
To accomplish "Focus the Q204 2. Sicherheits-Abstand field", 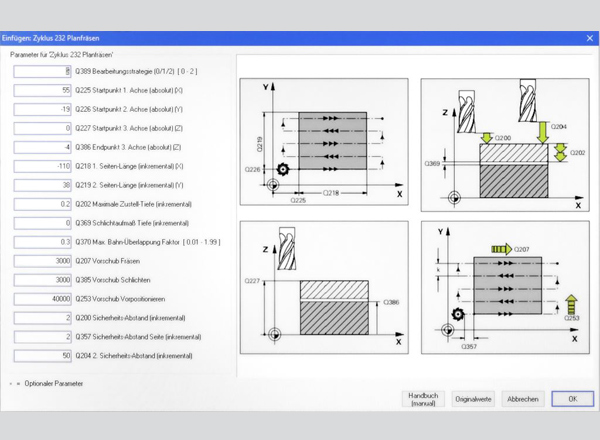I will 42,356.
